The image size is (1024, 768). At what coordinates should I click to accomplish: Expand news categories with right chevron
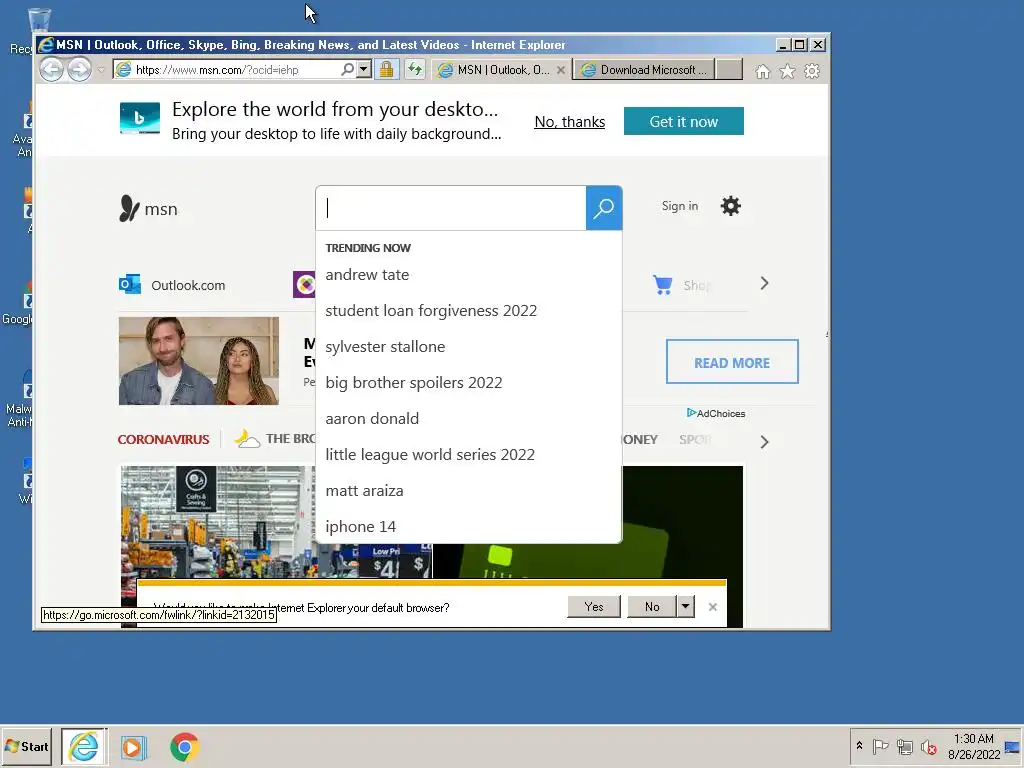click(765, 442)
